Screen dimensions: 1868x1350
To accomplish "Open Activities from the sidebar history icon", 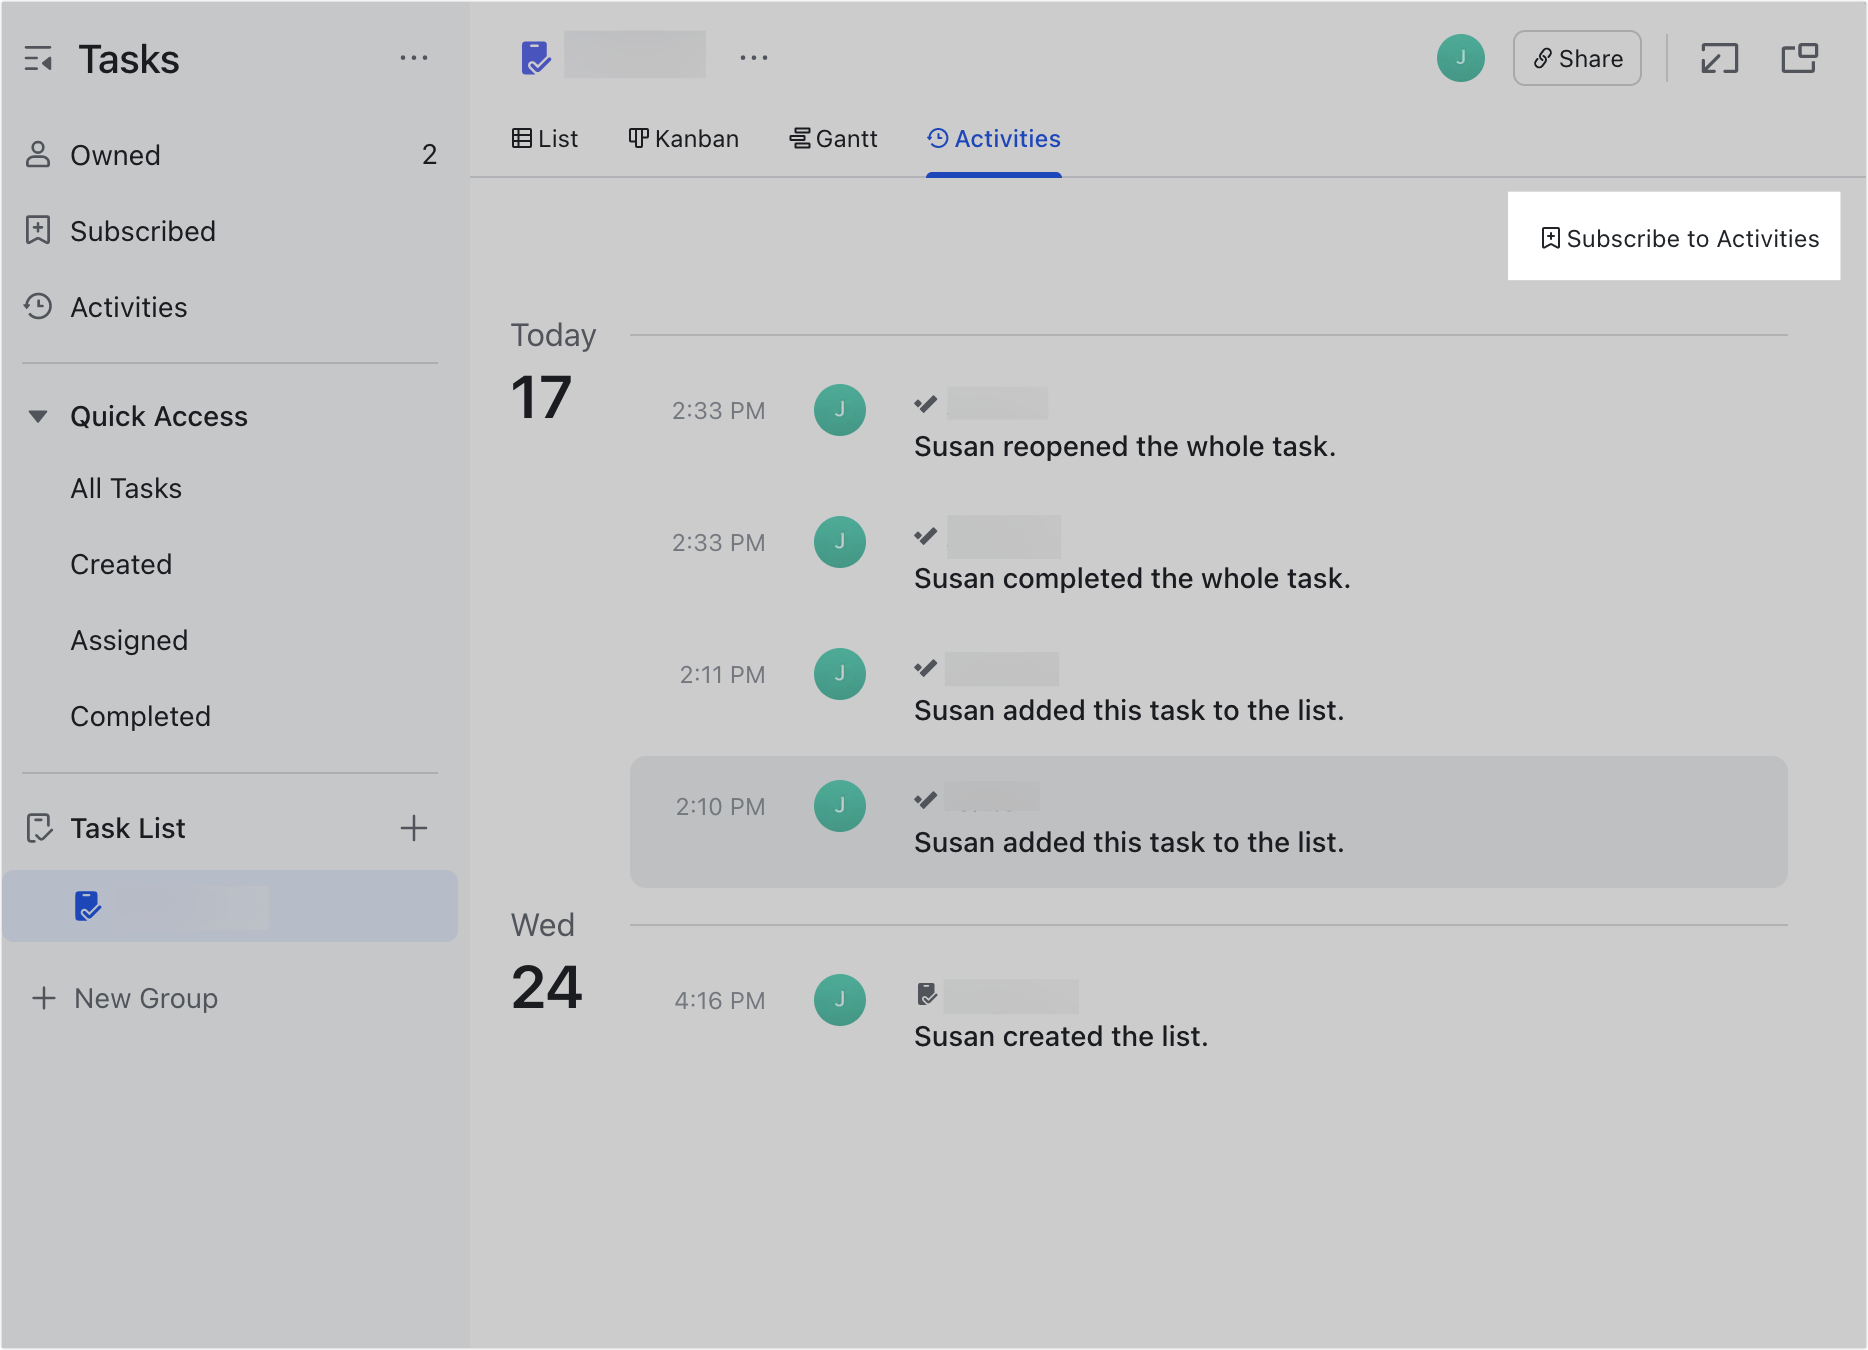I will pyautogui.click(x=38, y=307).
